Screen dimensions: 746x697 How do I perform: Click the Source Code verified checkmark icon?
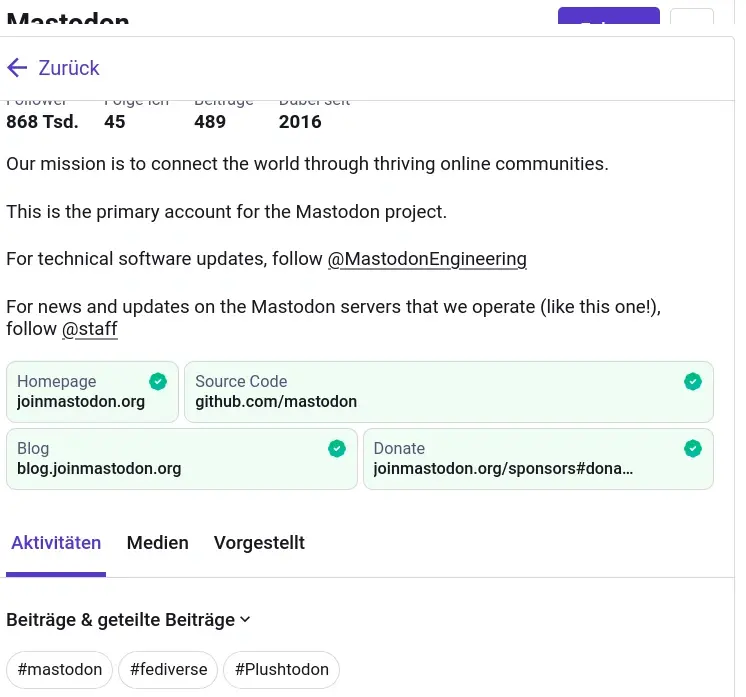pos(692,381)
